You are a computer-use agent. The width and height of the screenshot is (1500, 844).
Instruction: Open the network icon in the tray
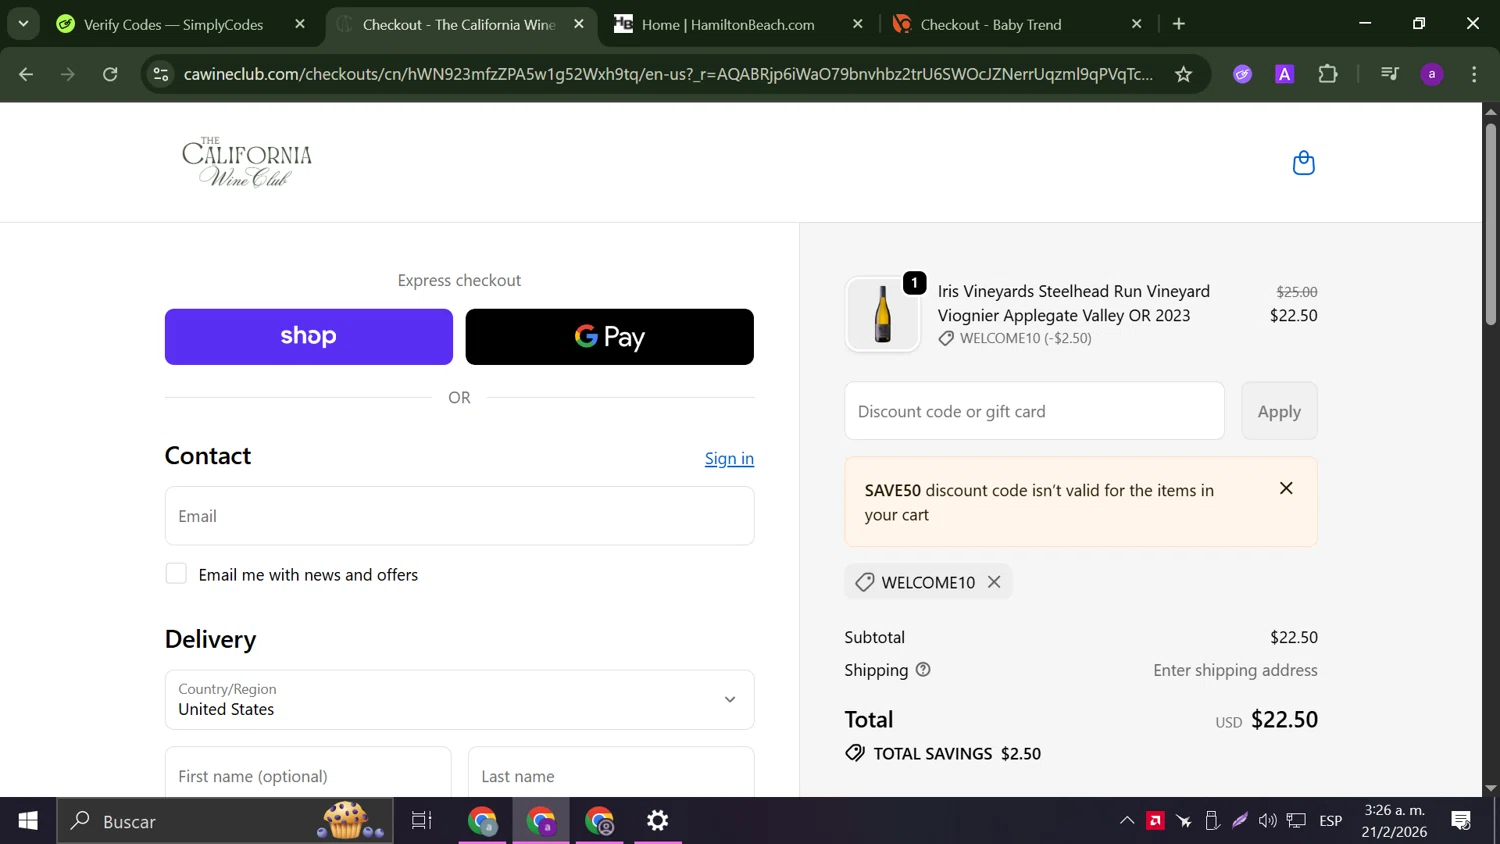point(1296,821)
